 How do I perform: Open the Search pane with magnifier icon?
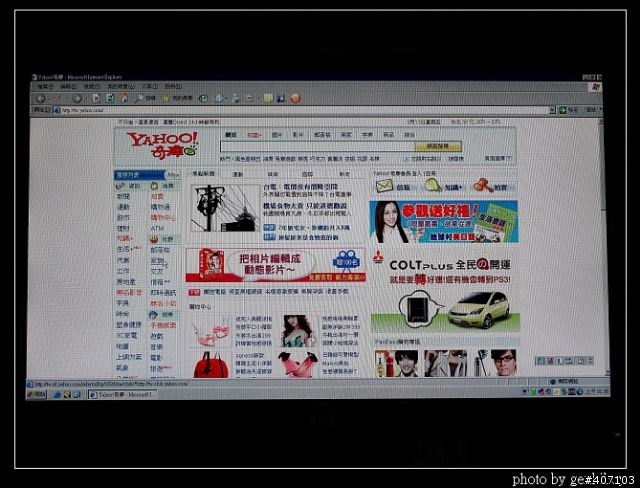[139, 98]
